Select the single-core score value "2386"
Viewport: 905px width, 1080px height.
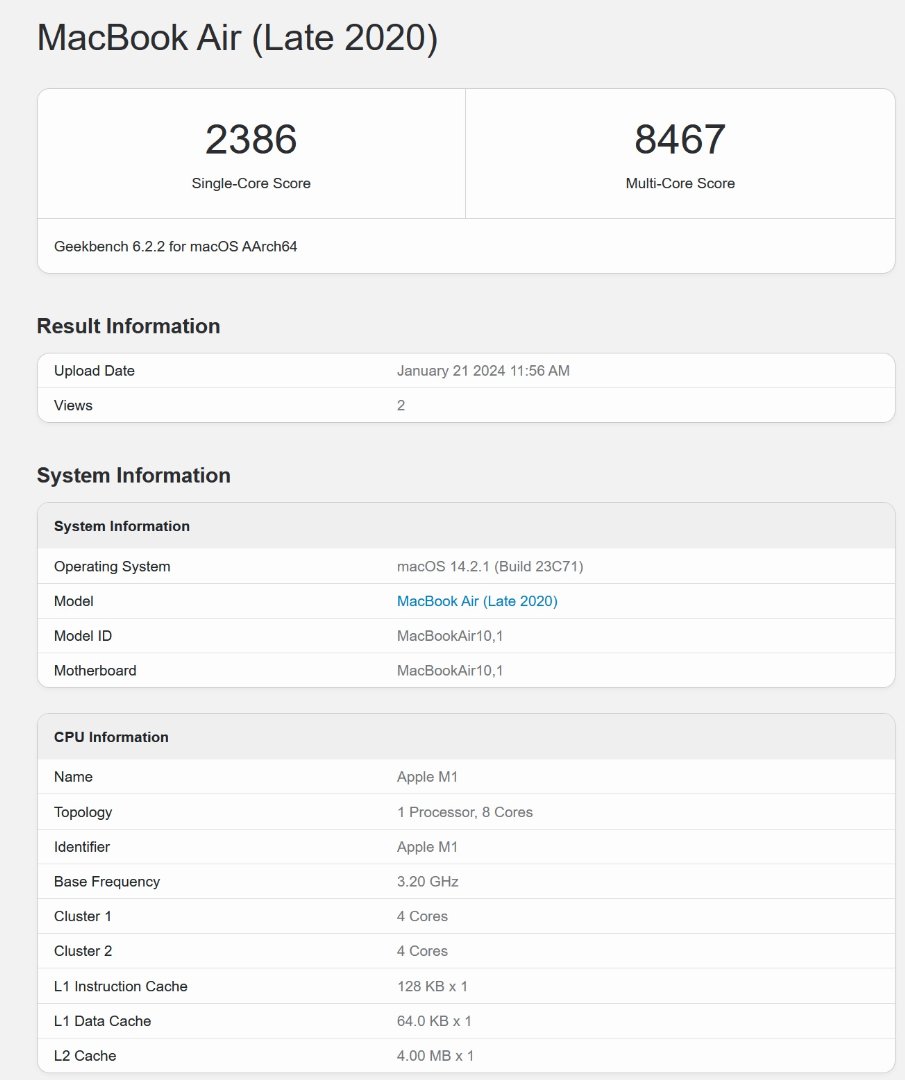point(251,139)
